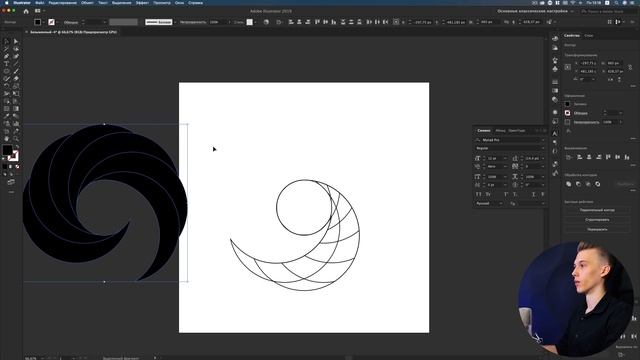Click Параллельный контур quick action button
Image resolution: width=640 pixels, height=360 pixels.
[597, 210]
